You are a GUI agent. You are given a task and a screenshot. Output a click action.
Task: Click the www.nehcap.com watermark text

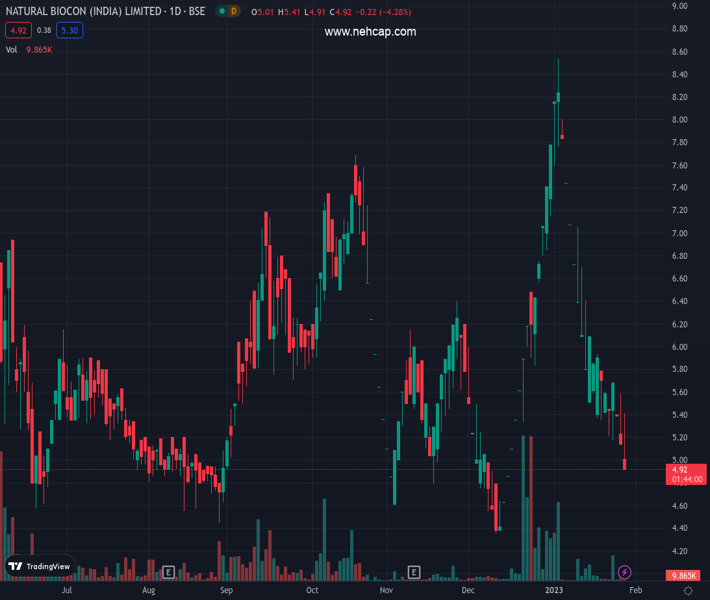pos(370,32)
